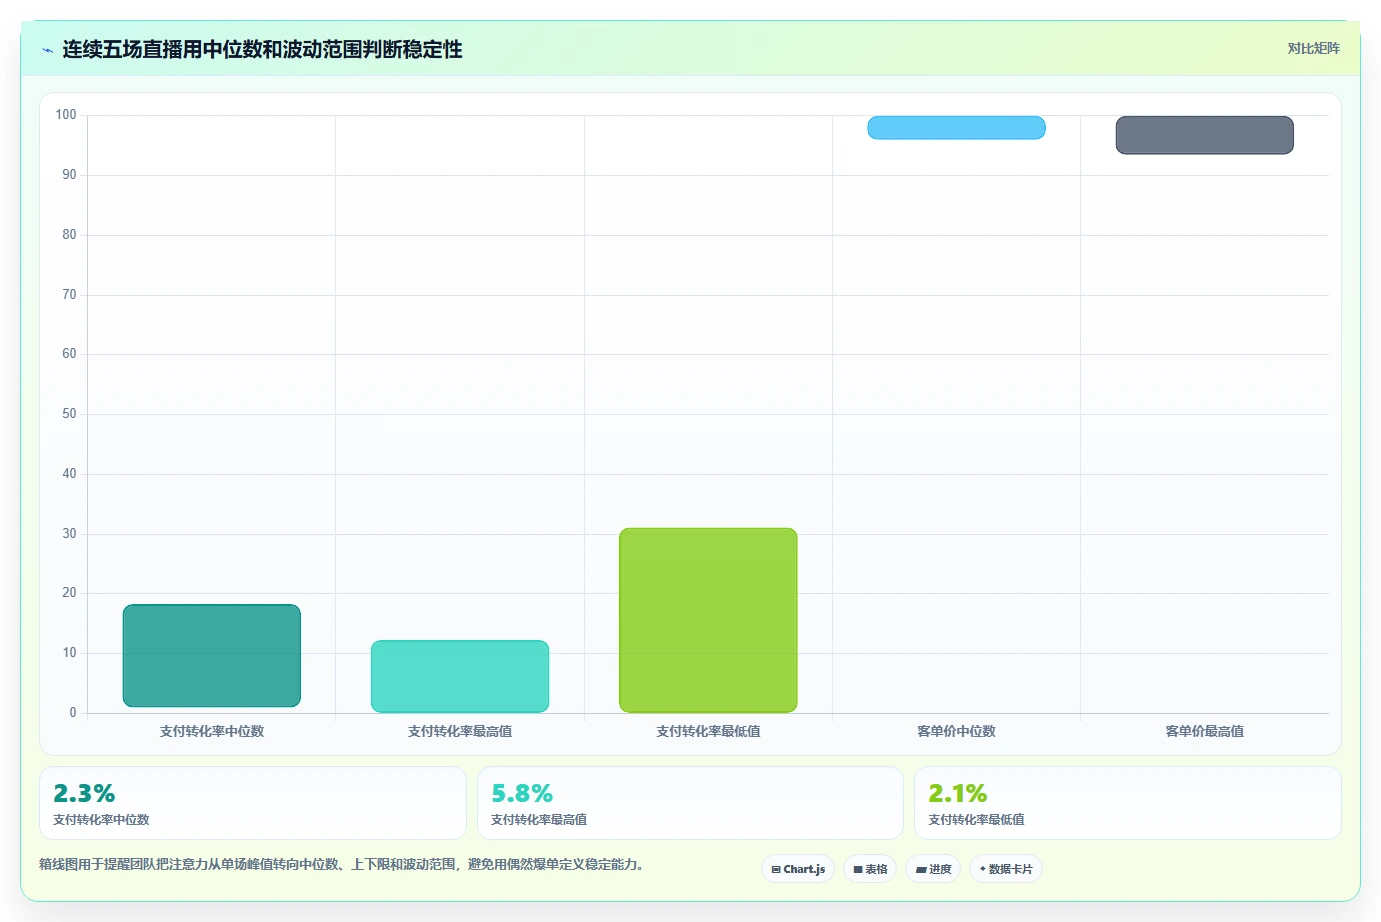The height and width of the screenshot is (922, 1381).
Task: Click the 2.1% metric value
Action: [x=958, y=793]
